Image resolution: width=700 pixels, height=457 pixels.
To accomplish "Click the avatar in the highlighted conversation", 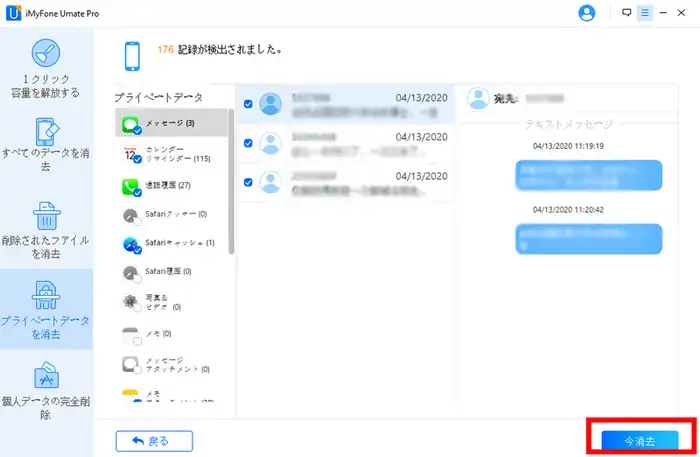I will click(x=271, y=104).
